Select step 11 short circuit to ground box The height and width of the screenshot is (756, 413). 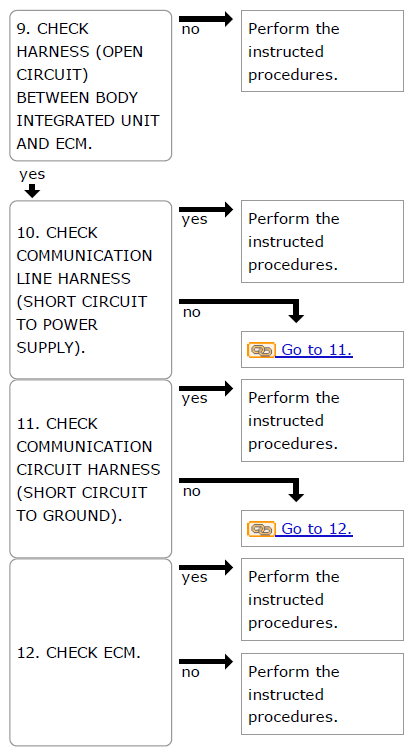pos(91,469)
